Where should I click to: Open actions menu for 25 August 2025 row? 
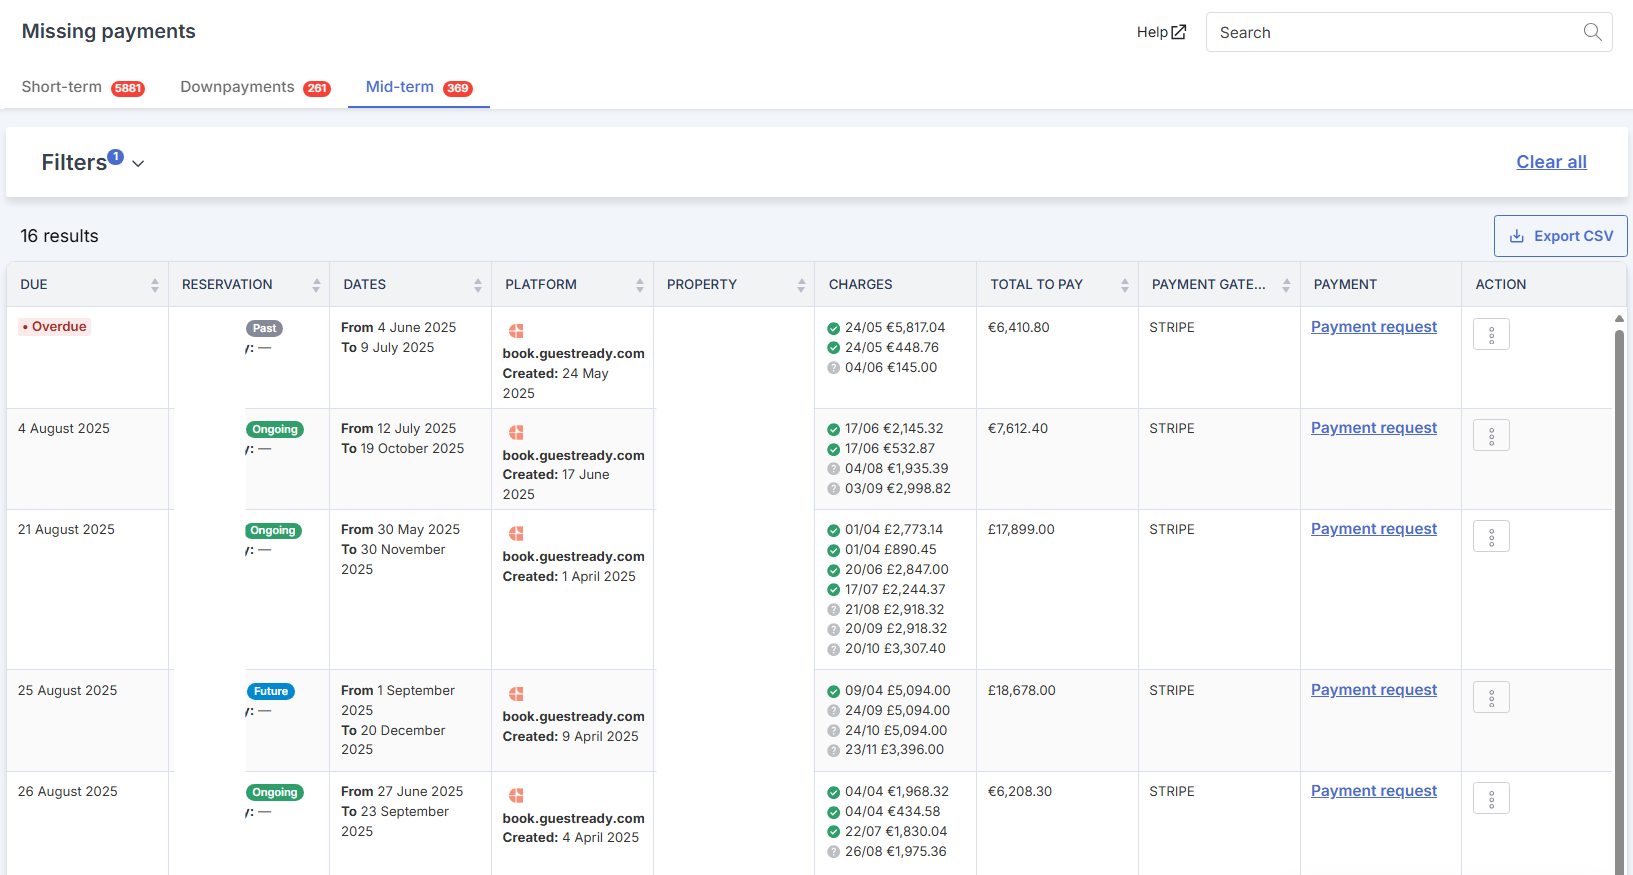coord(1490,698)
